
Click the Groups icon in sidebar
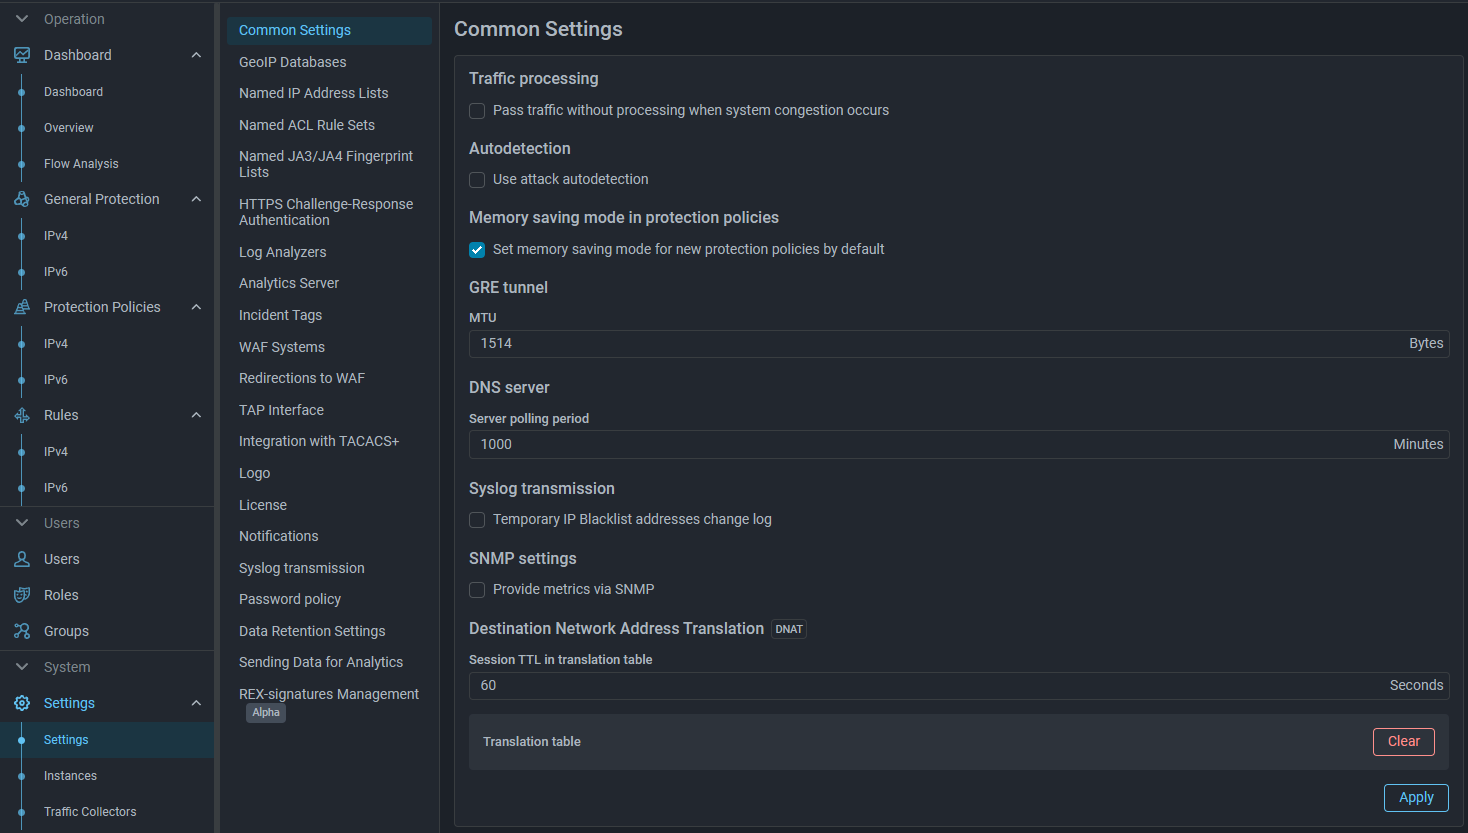(x=22, y=631)
